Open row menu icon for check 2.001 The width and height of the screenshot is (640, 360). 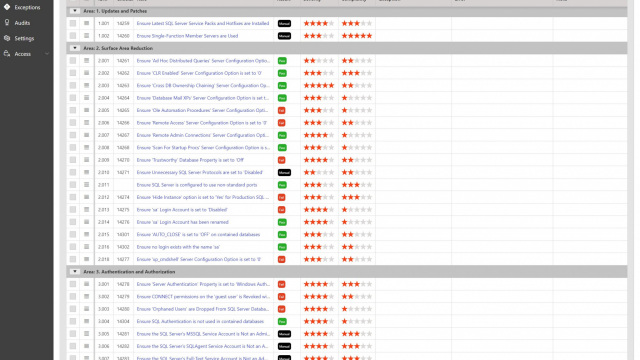(87, 60)
